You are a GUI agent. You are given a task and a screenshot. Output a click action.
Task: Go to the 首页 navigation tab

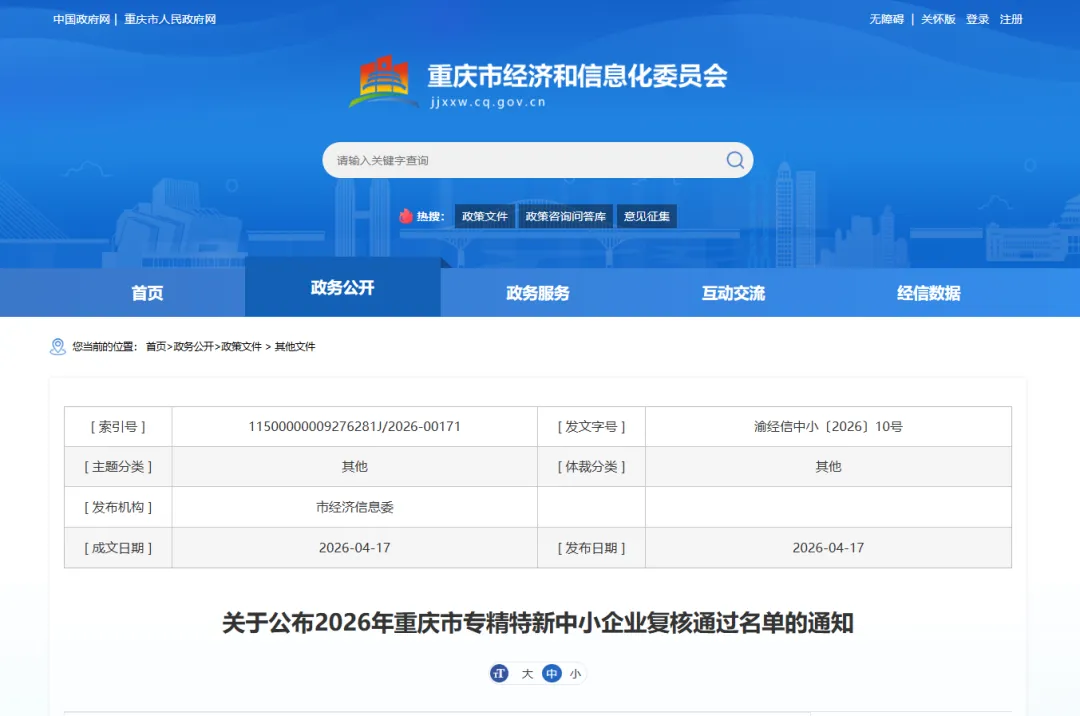point(147,293)
